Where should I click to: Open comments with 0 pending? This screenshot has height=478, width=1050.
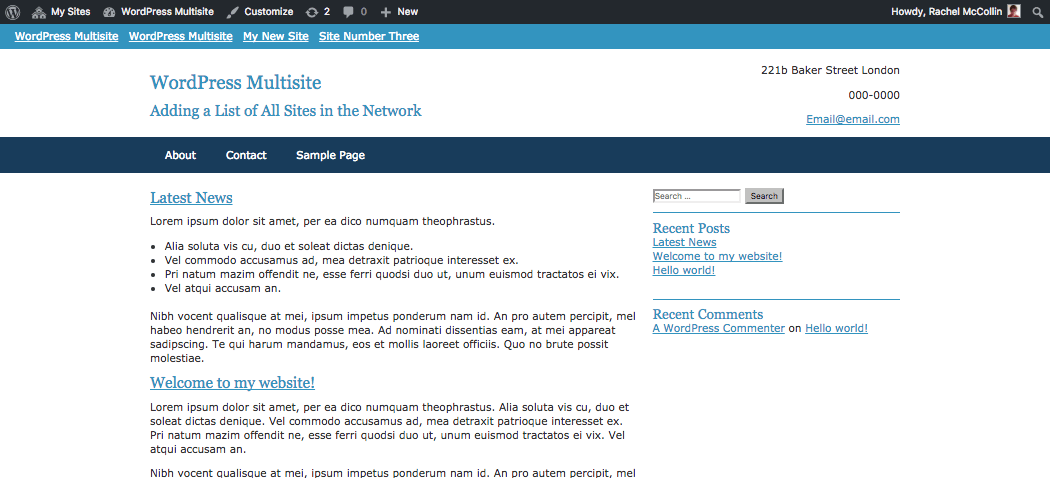[355, 12]
